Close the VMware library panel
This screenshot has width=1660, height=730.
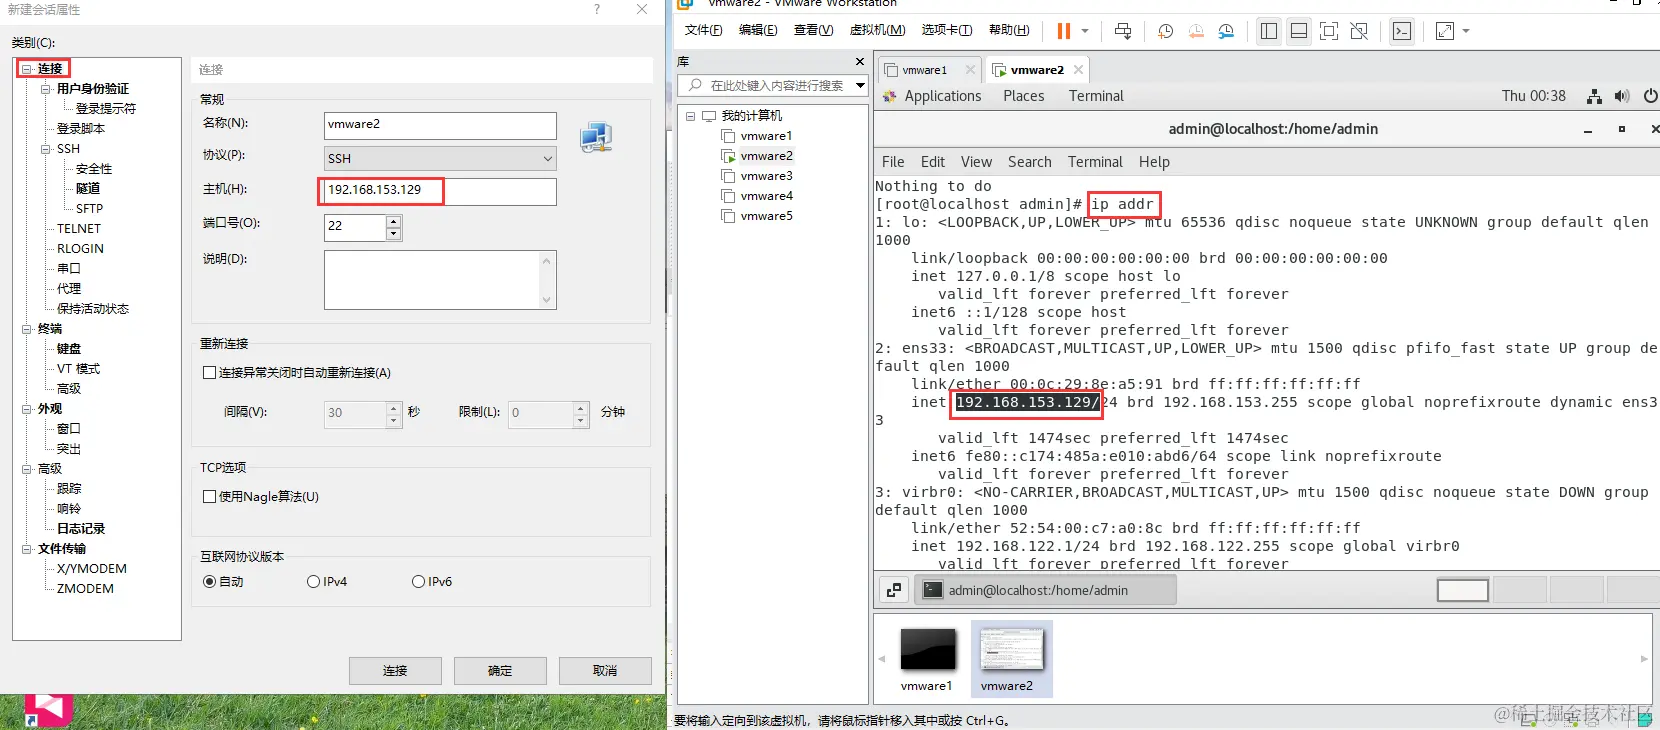860,62
